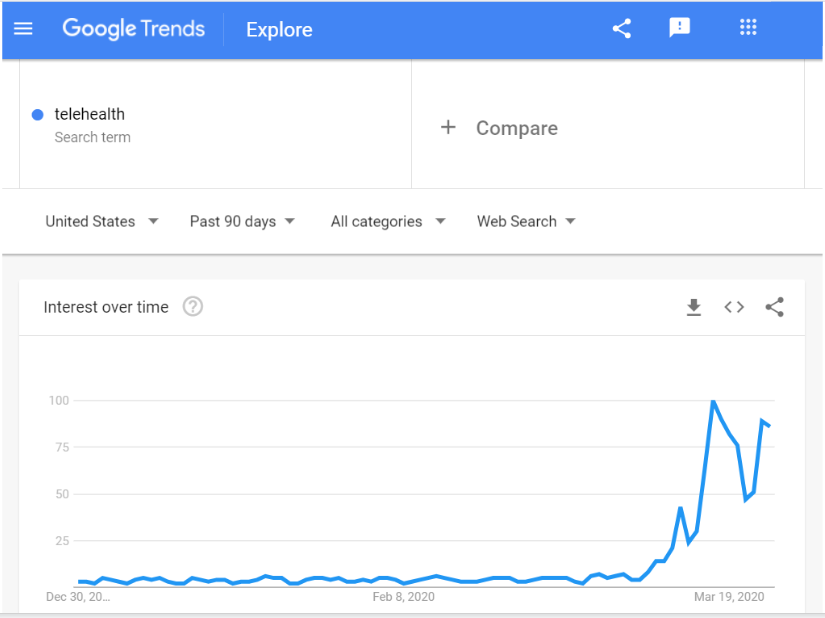Open the send feedback icon
The image size is (825, 618).
pyautogui.click(x=679, y=27)
